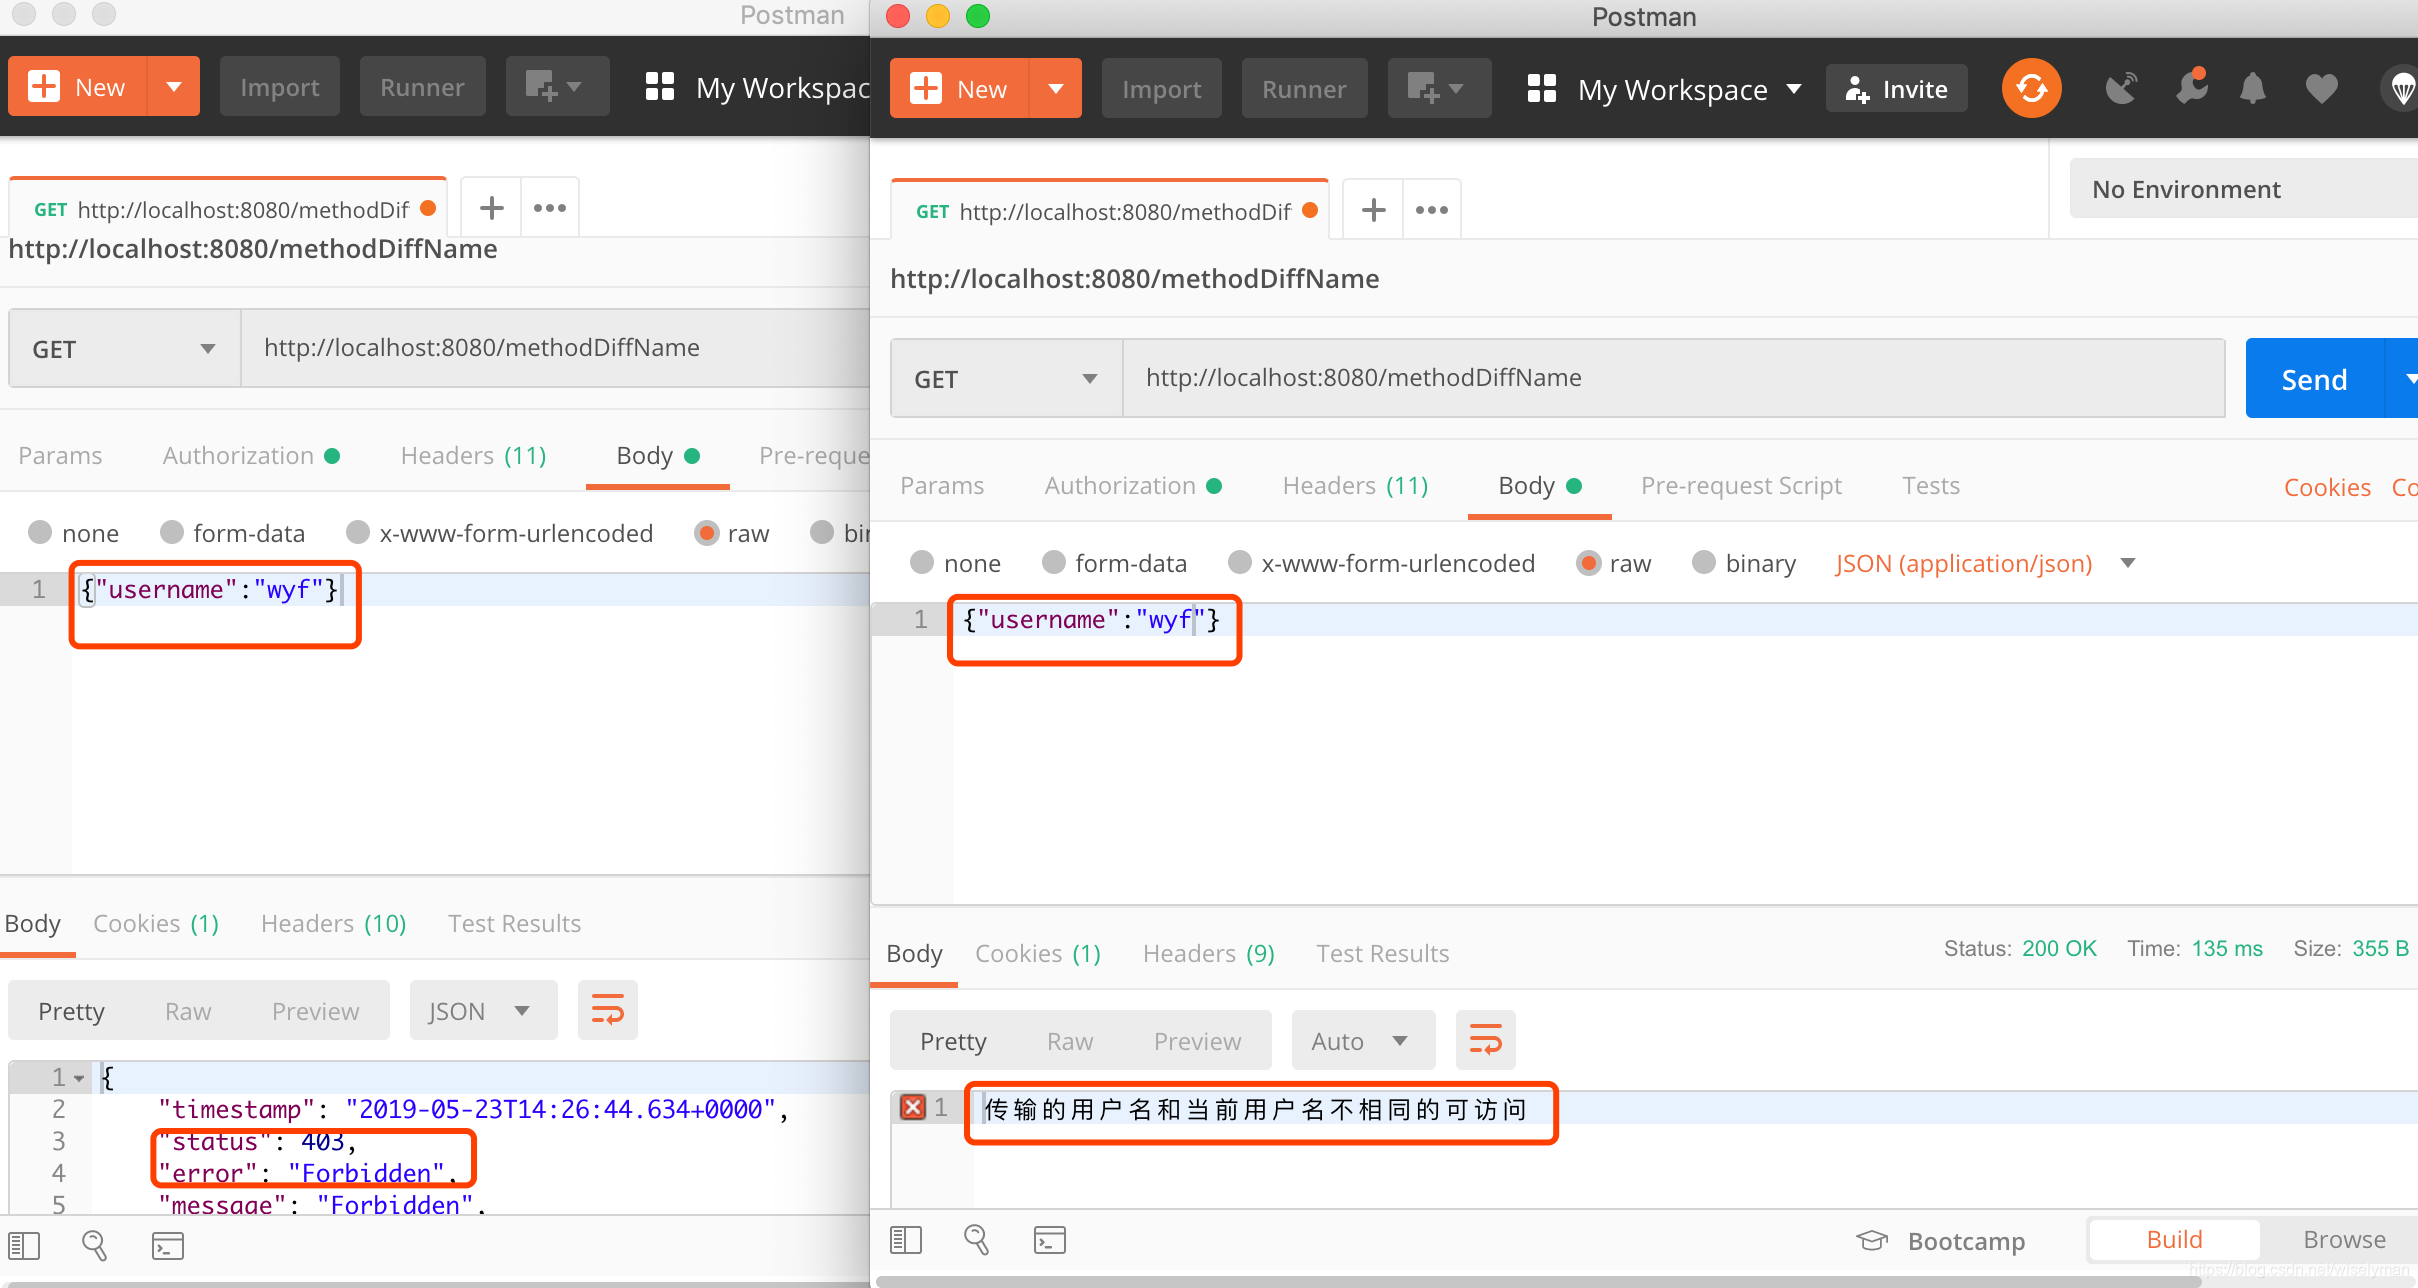
Task: Click URL field in left window
Action: (555, 348)
